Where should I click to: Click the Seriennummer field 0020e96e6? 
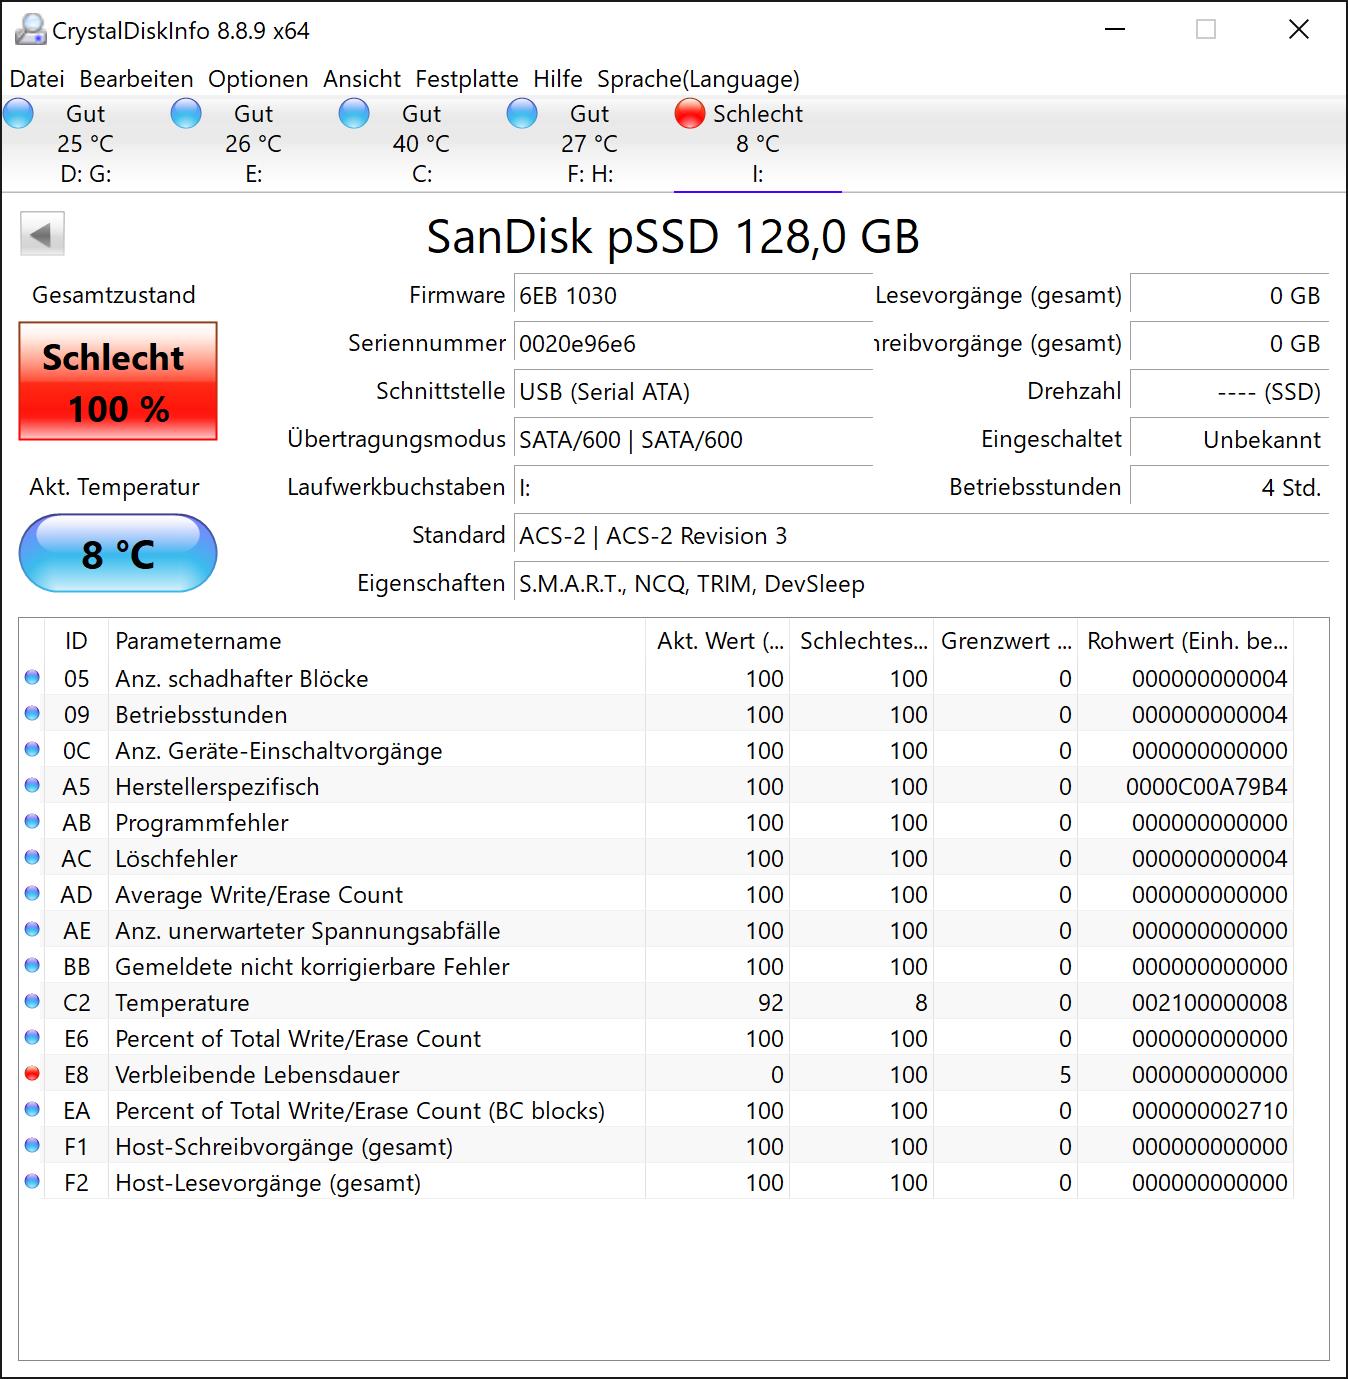click(x=693, y=344)
